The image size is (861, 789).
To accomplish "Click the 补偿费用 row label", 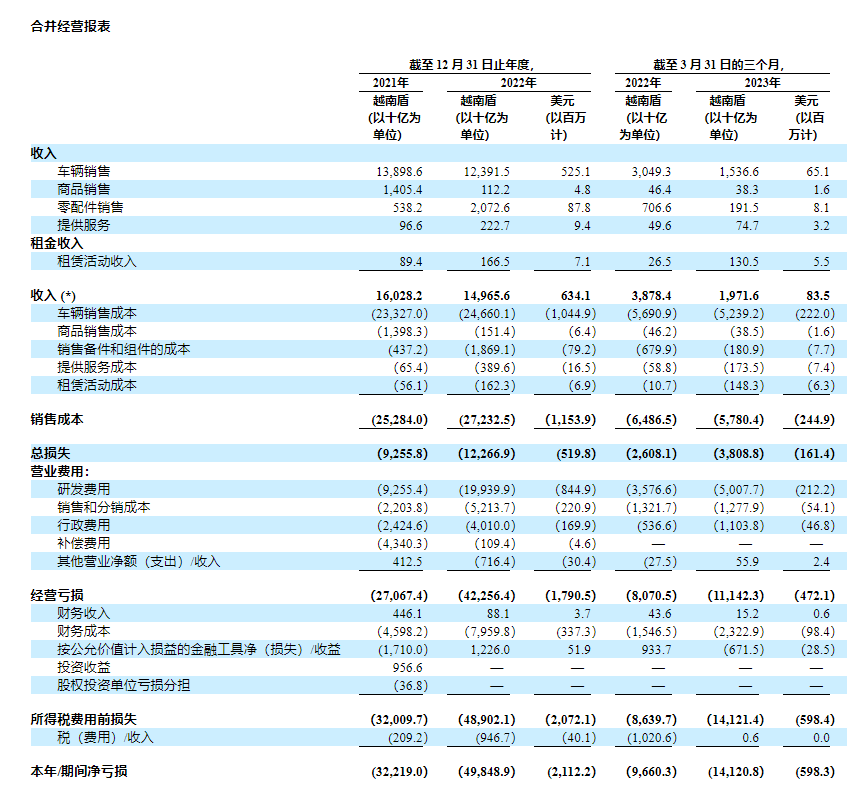I will point(84,543).
